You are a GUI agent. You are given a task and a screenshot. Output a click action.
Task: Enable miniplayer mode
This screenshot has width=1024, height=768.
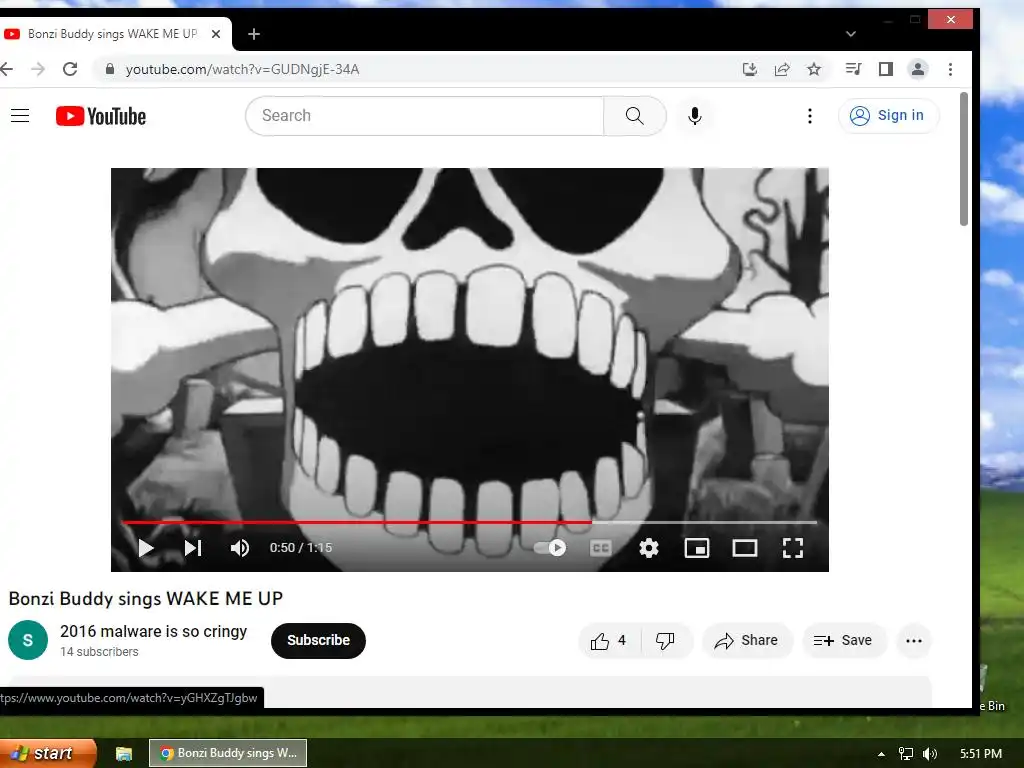coord(697,548)
